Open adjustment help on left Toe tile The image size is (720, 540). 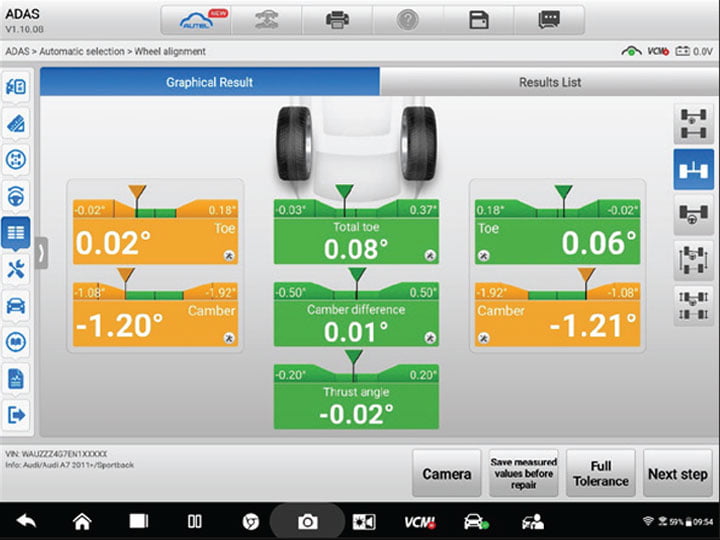point(229,256)
